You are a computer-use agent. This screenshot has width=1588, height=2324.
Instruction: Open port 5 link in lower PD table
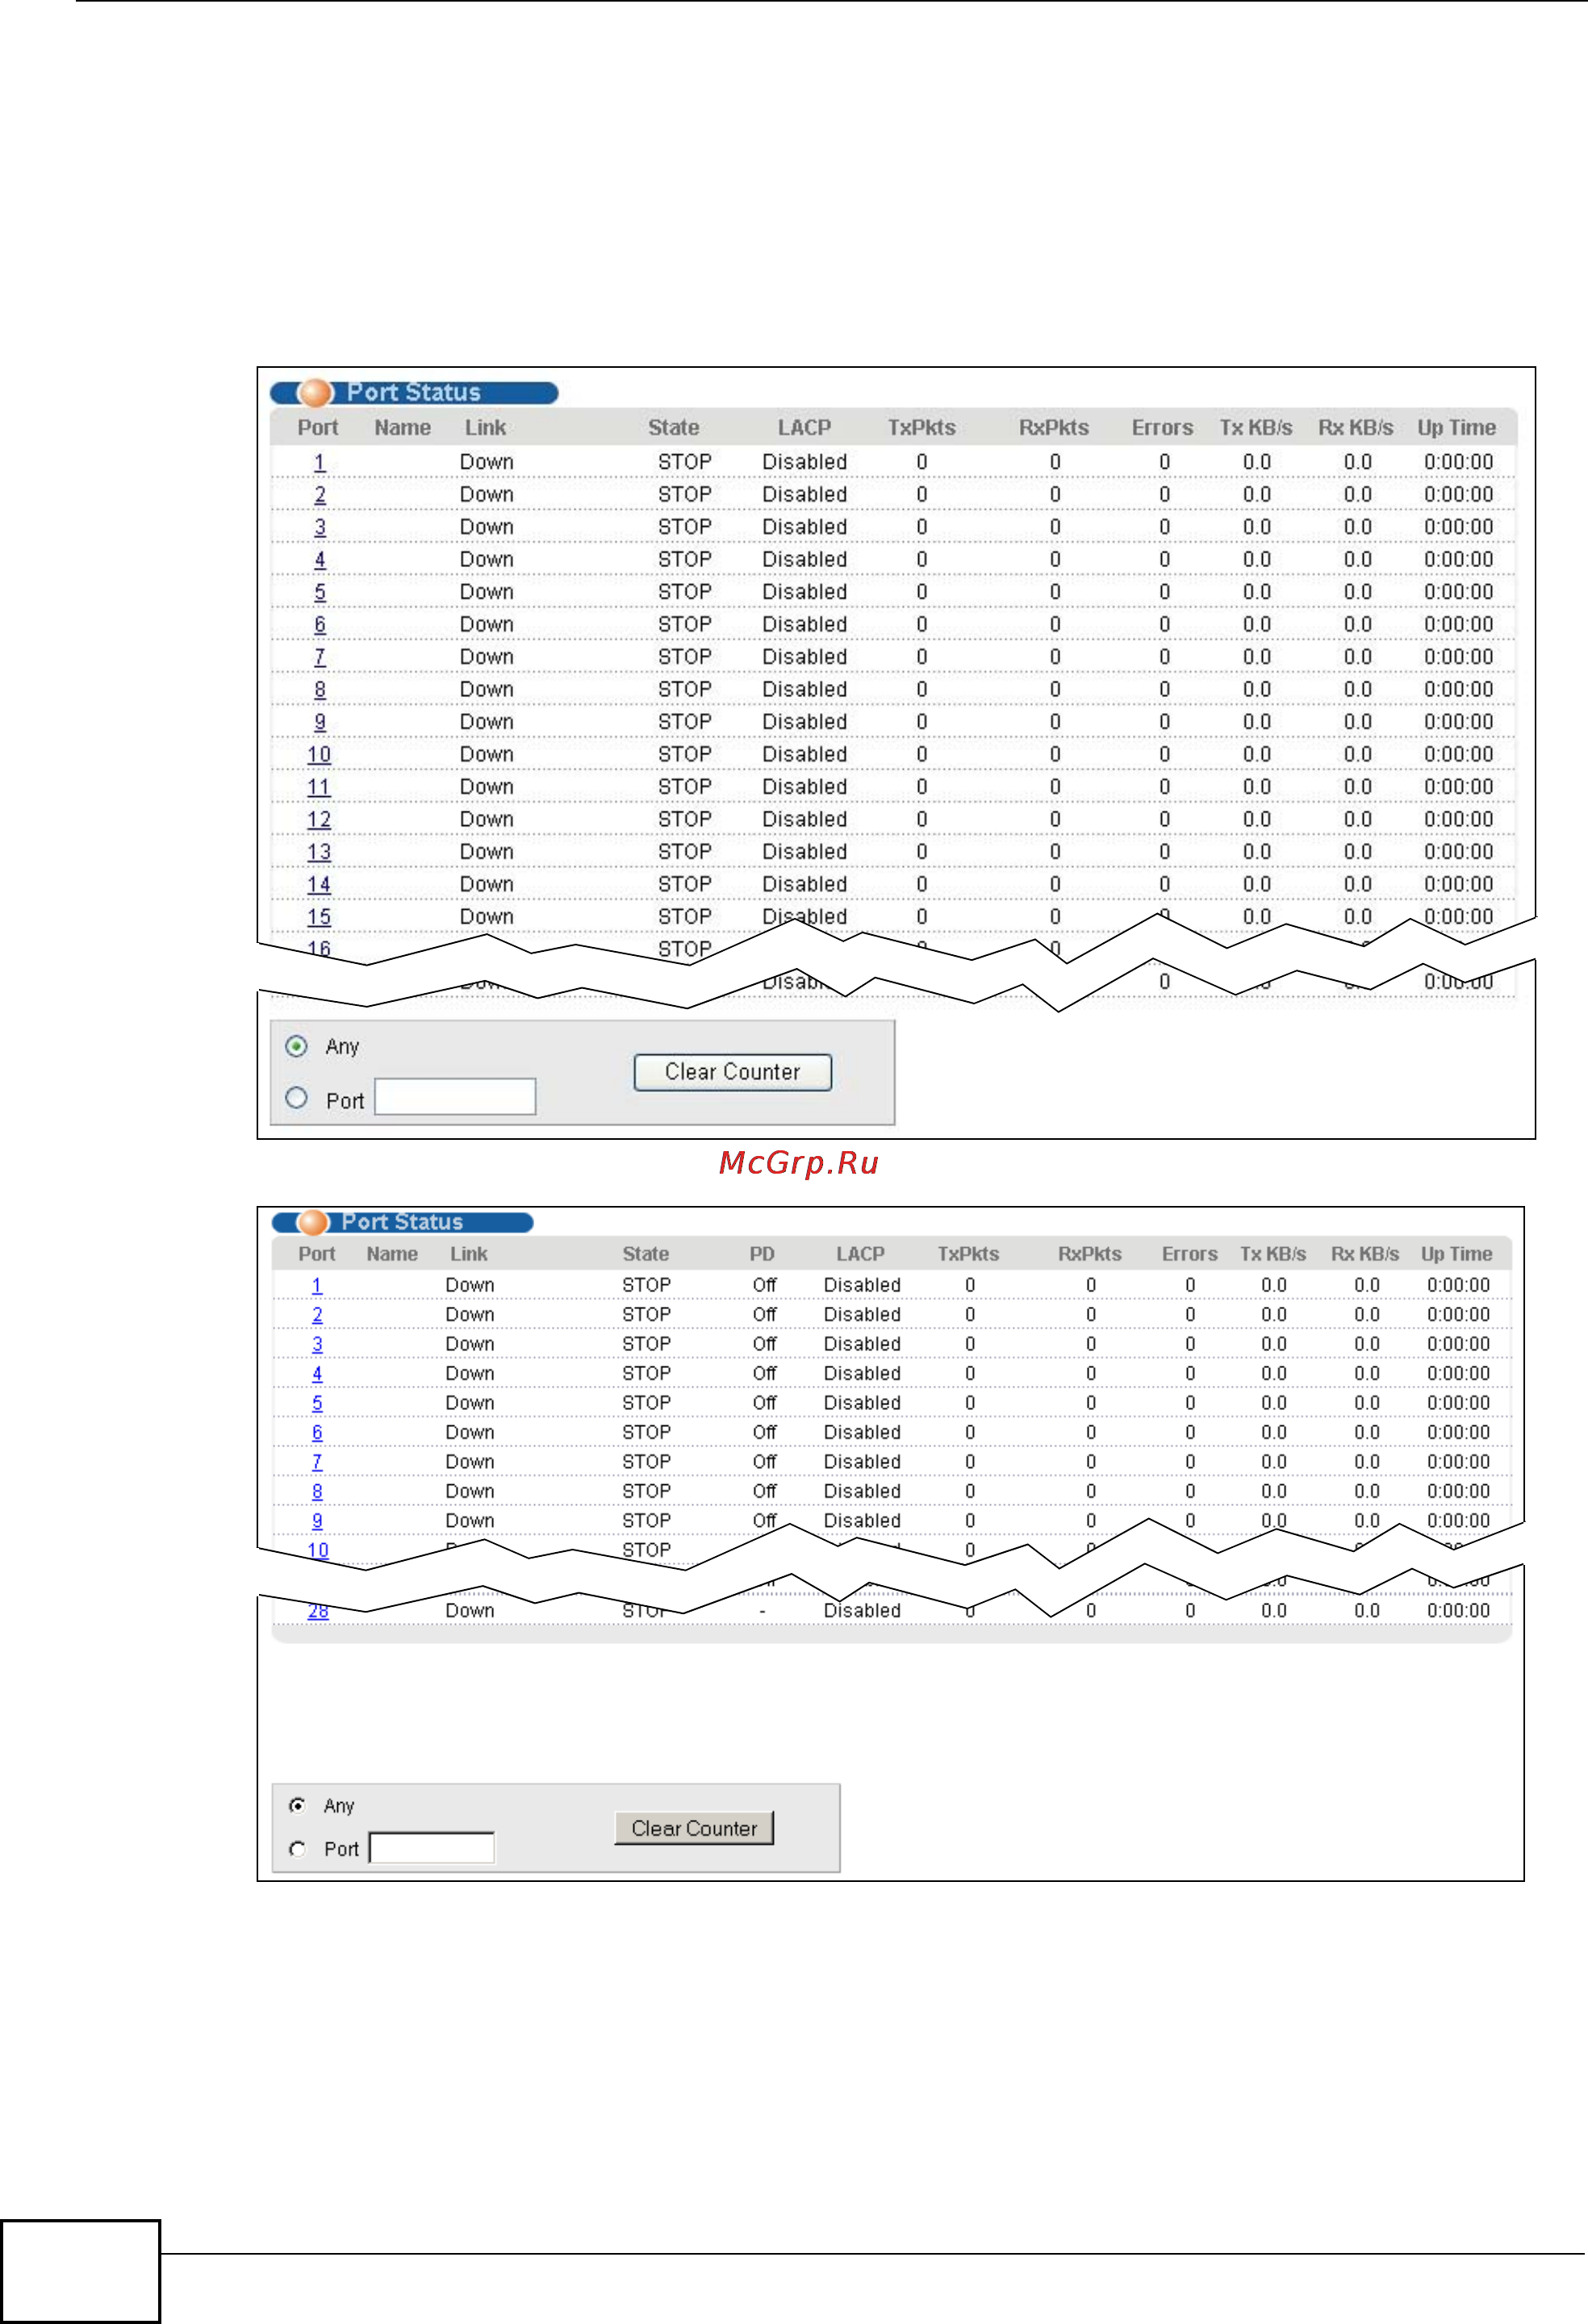[x=317, y=1403]
